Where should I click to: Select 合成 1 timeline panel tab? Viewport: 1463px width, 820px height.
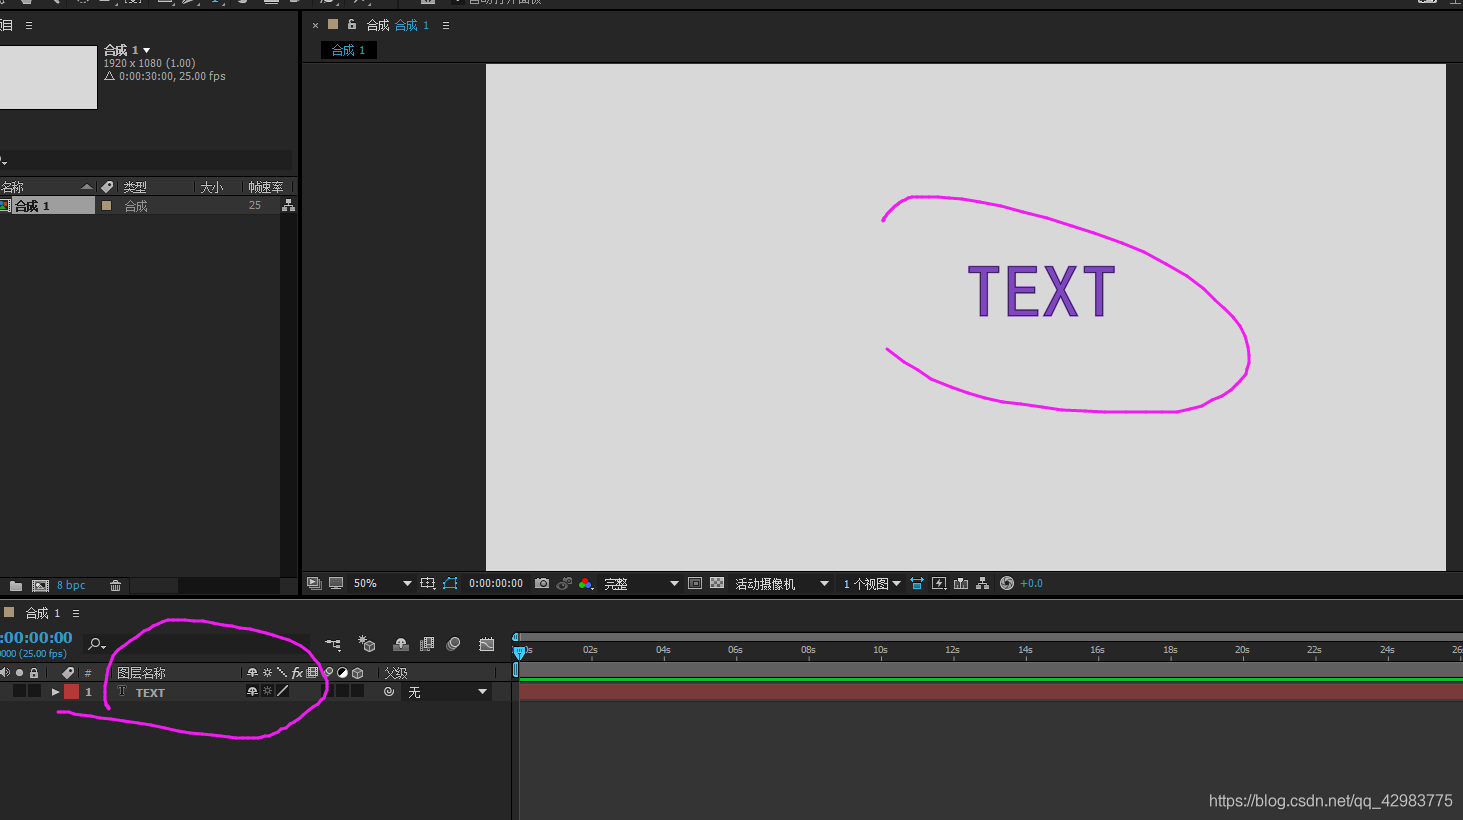[x=43, y=613]
